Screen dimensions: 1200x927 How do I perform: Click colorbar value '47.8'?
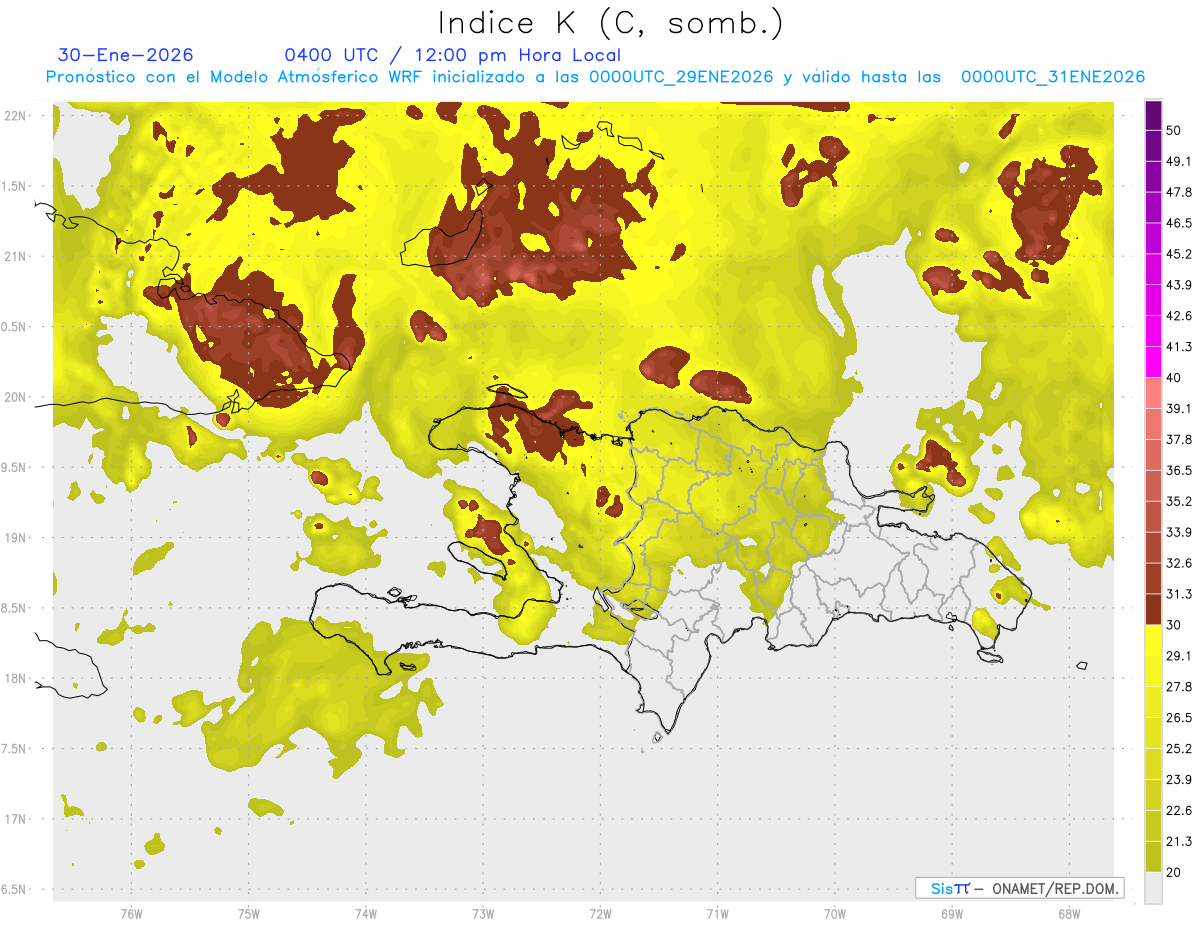pyautogui.click(x=1179, y=192)
